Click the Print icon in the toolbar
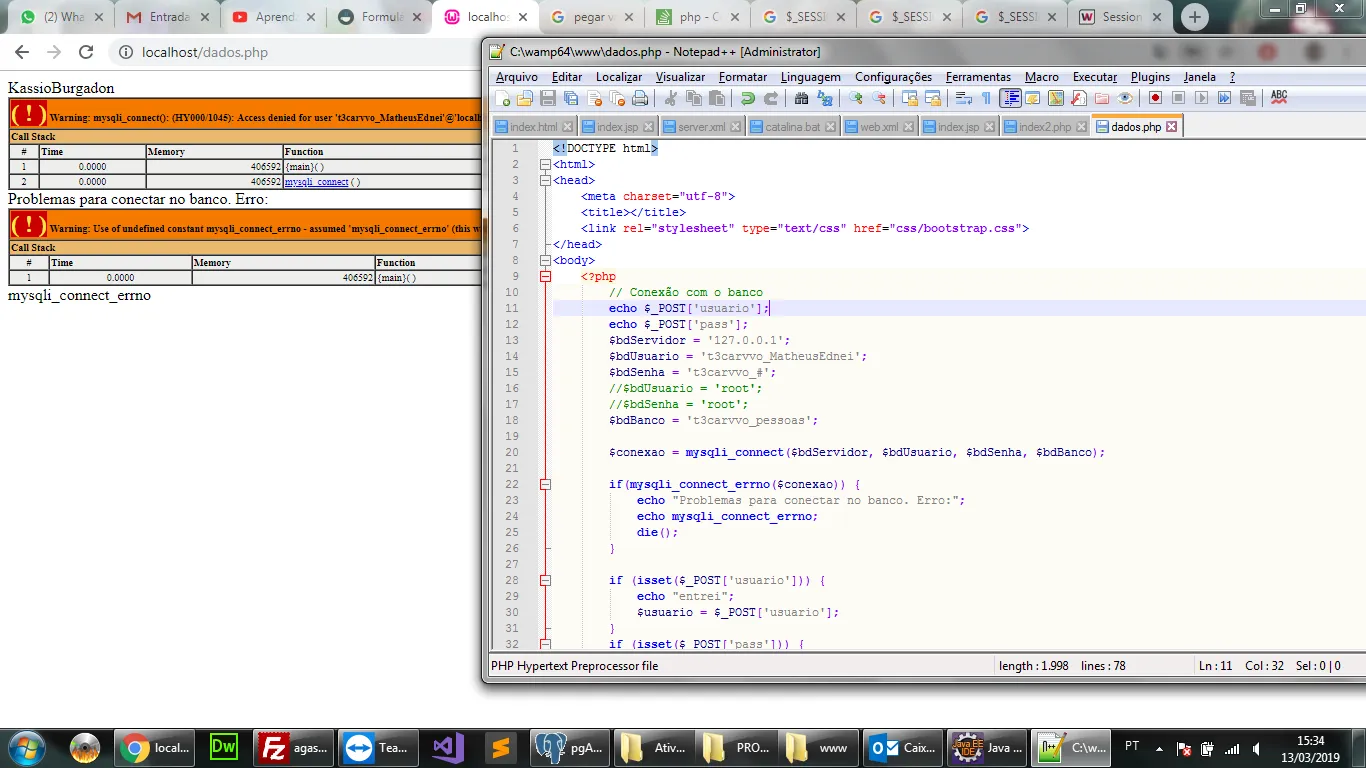 coord(640,98)
